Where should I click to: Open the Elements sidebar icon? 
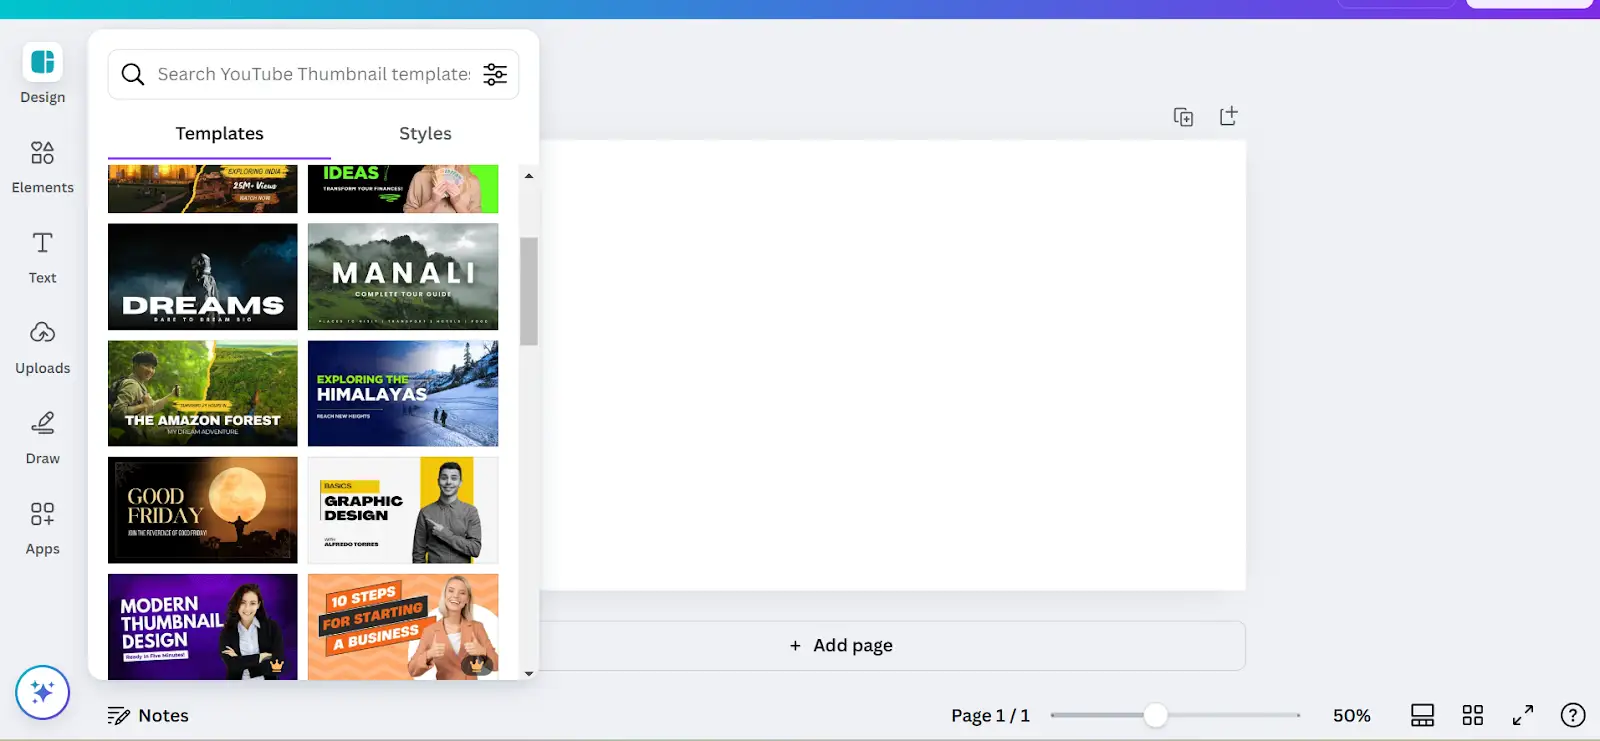click(42, 153)
